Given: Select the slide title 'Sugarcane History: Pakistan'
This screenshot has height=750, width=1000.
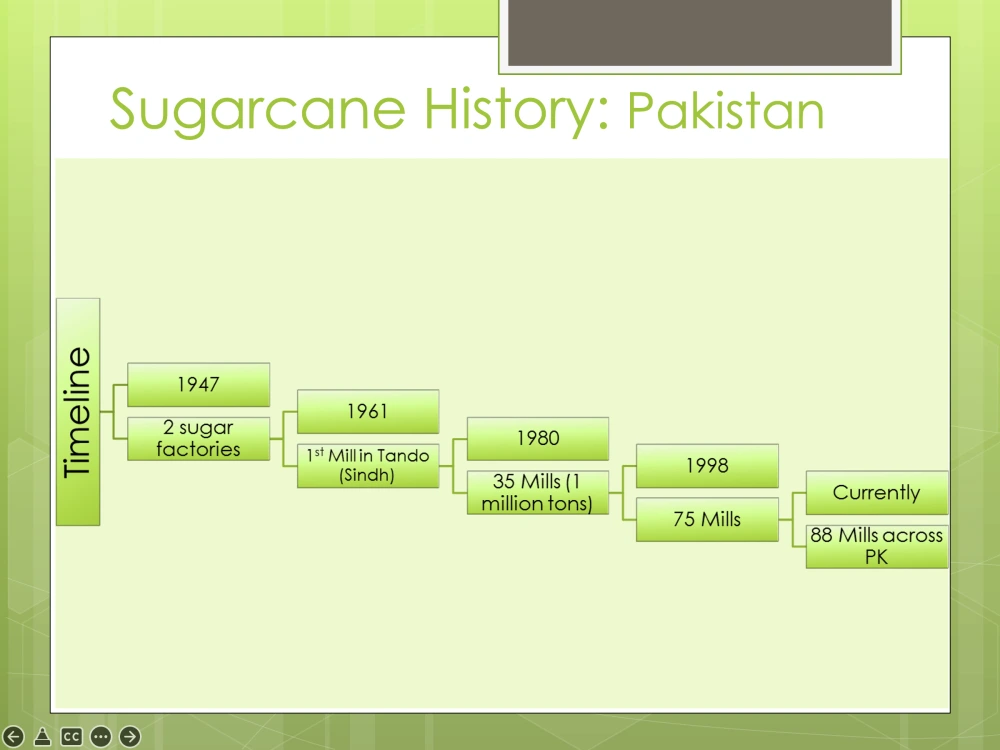Looking at the screenshot, I should 467,110.
